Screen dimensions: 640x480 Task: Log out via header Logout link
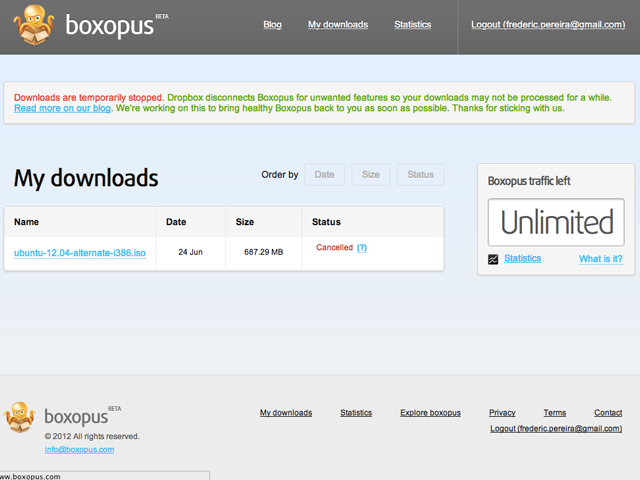(x=548, y=24)
